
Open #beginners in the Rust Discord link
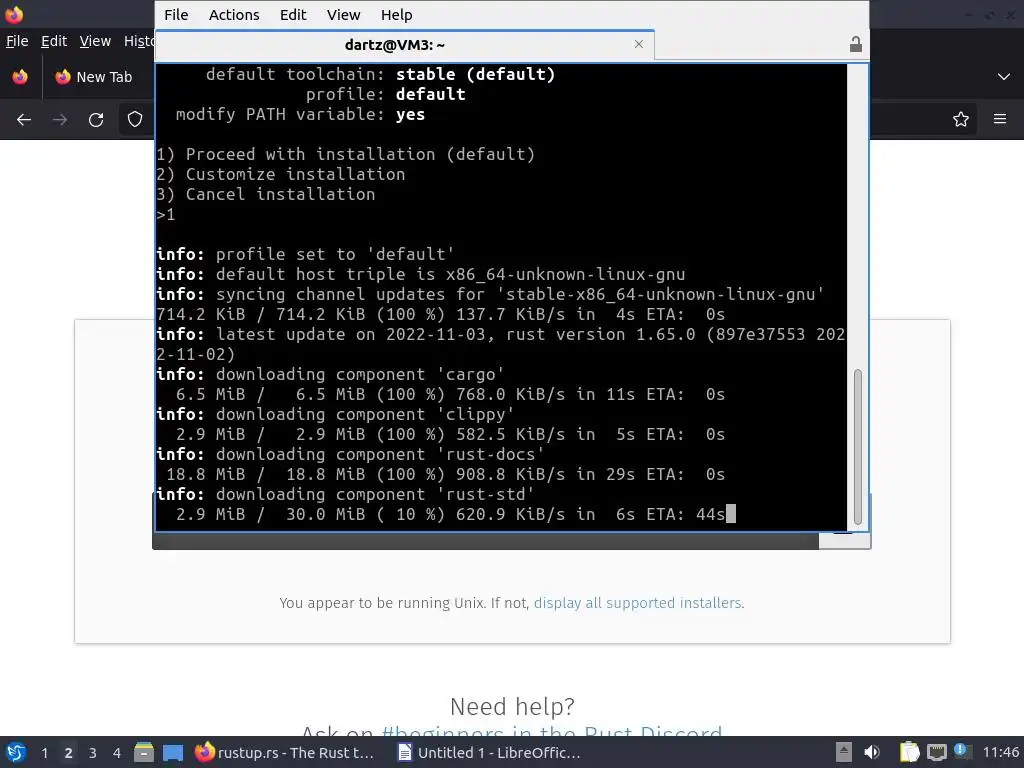[x=552, y=731]
